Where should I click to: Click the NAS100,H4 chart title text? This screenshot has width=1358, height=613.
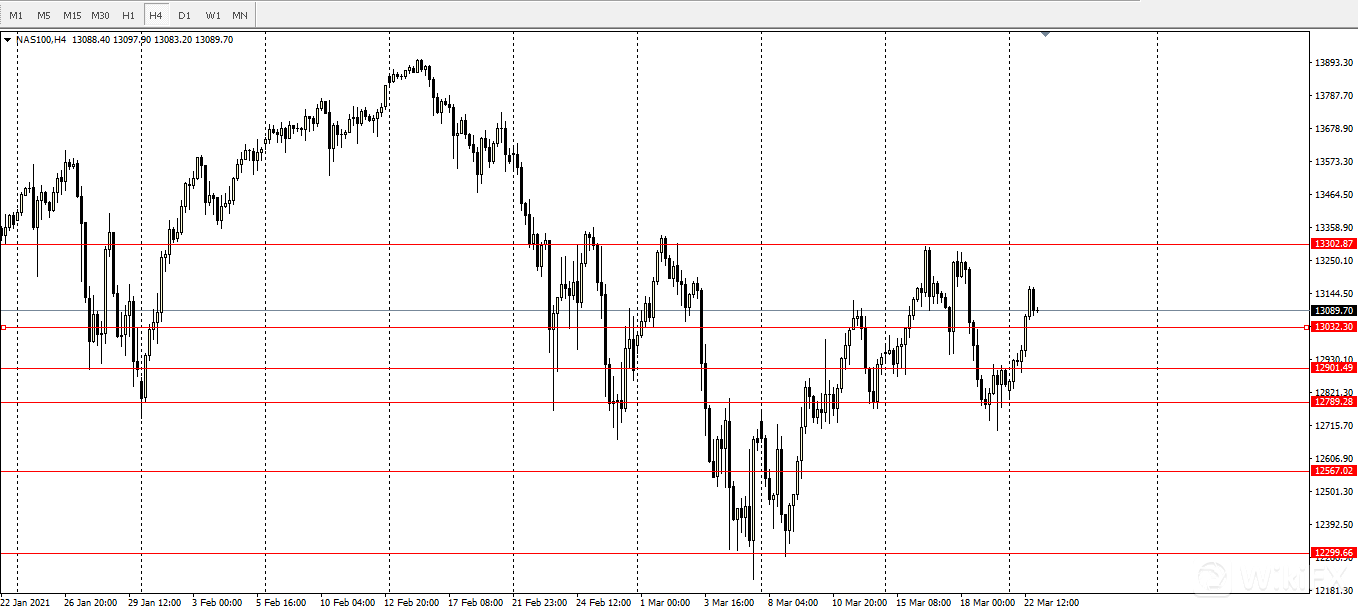42,40
